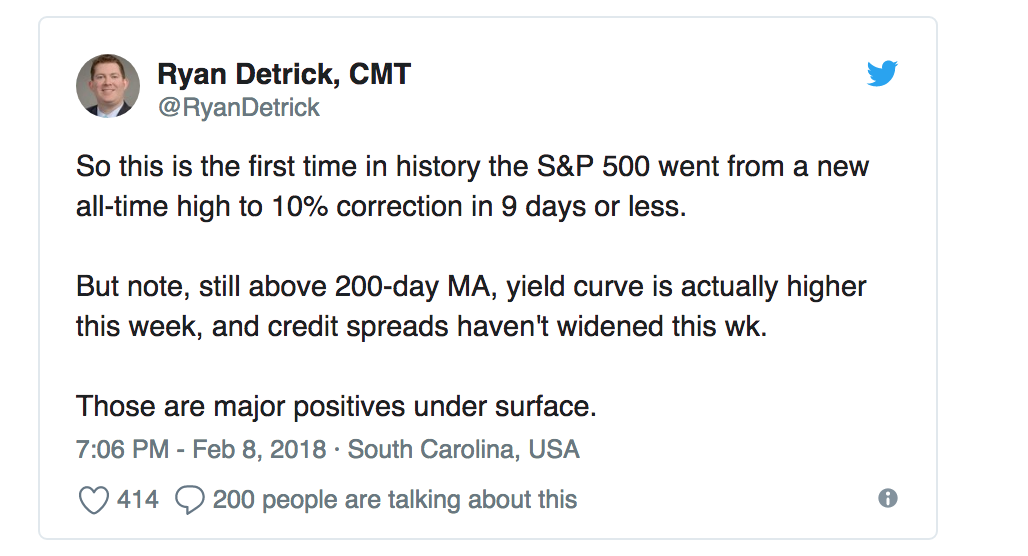Open the tweet info icon
This screenshot has height=556, width=1028.
(x=887, y=498)
